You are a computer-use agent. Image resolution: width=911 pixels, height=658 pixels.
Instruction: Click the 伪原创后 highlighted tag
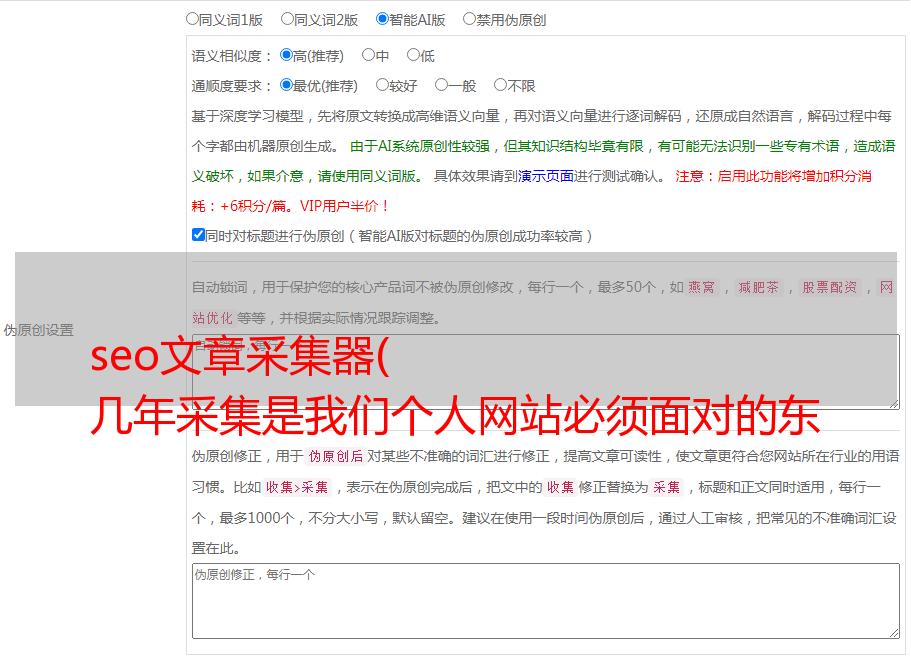336,456
